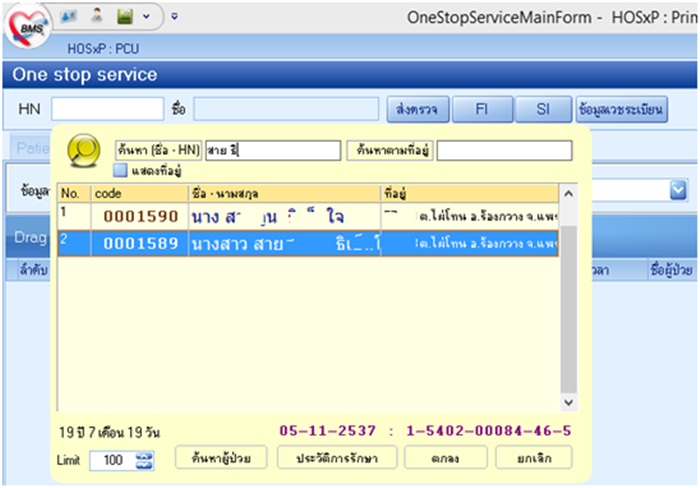Select the row with code 0001590
700x488 pixels.
[x=308, y=217]
